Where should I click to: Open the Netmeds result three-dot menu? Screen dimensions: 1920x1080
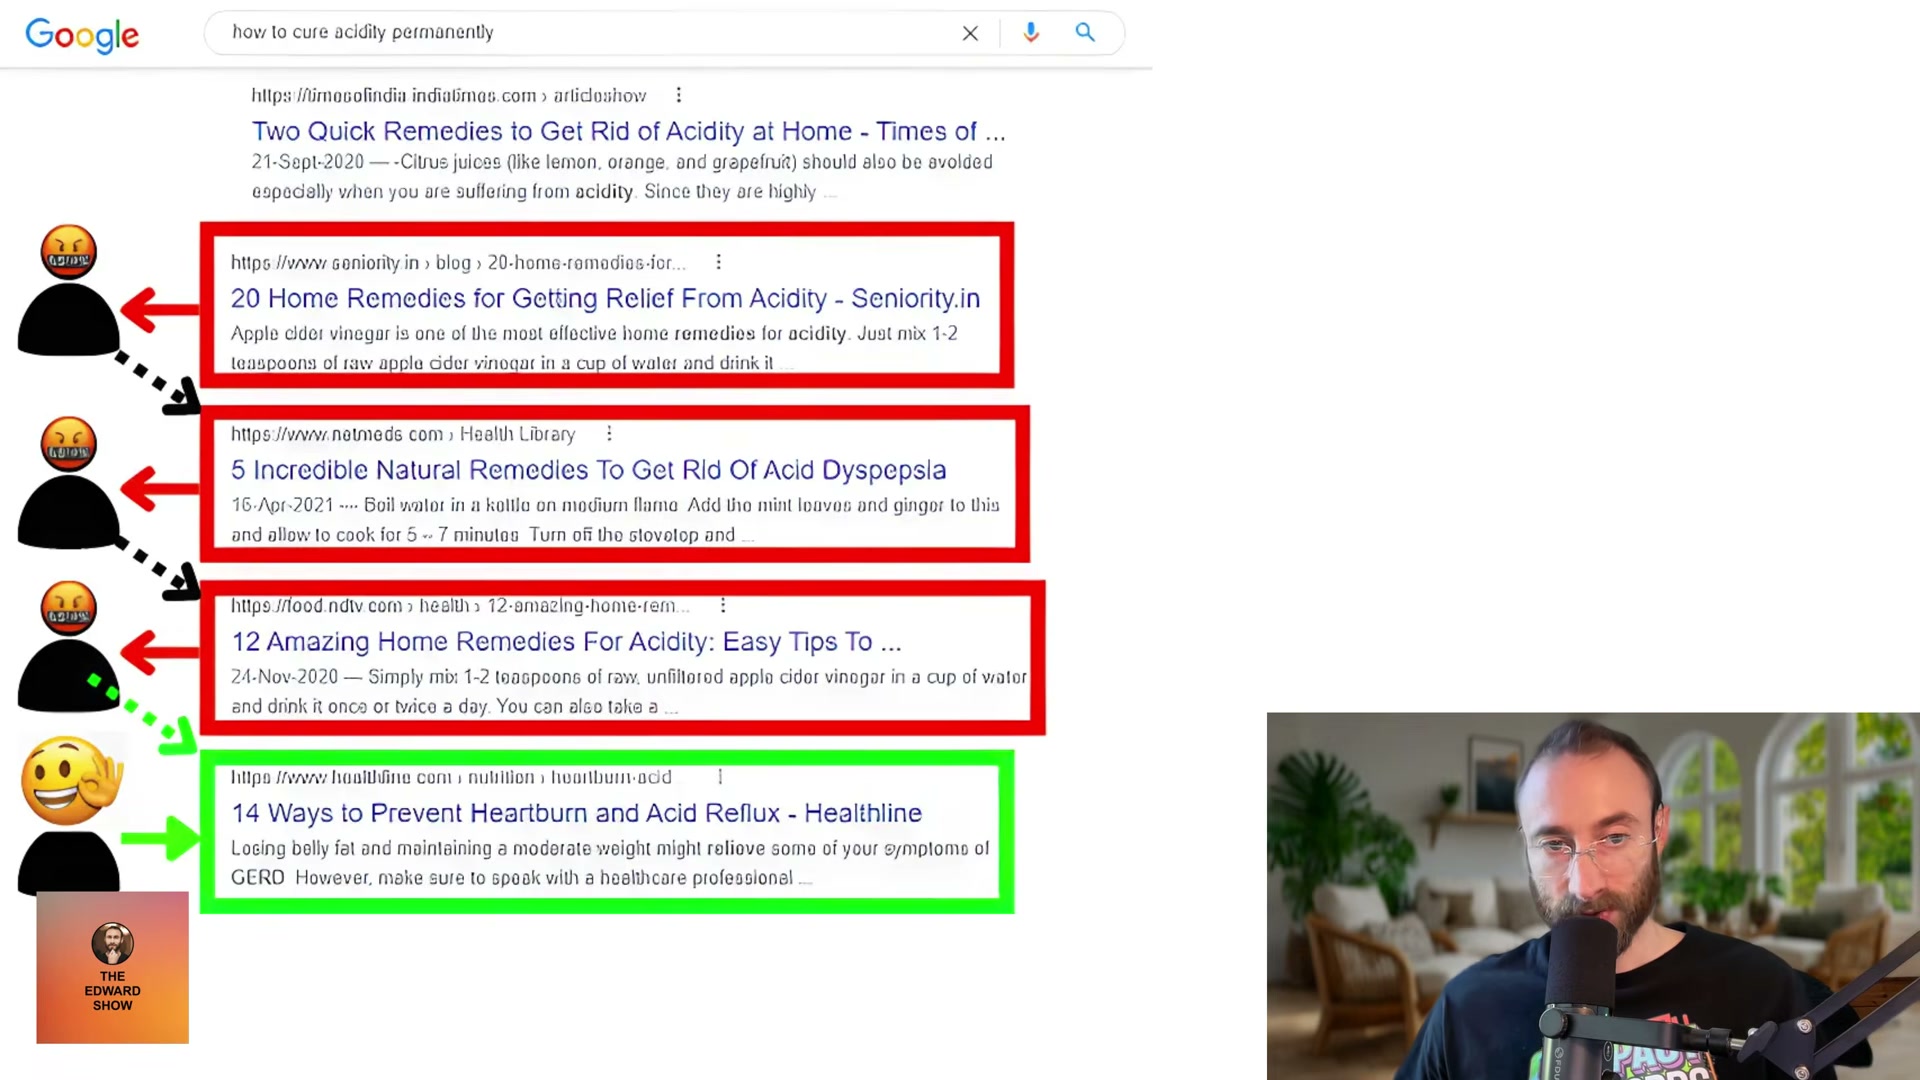point(609,433)
